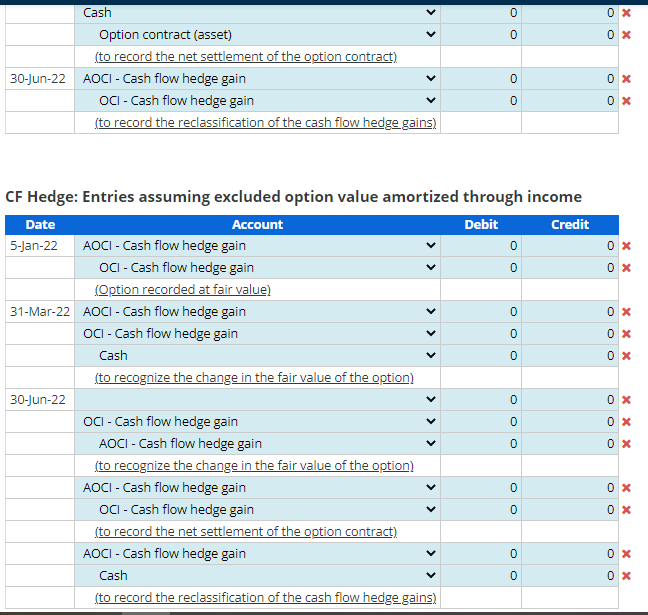Click Debit field of 5-Jan-22 AOCI row
Screen dimensions: 648x615
481,246
